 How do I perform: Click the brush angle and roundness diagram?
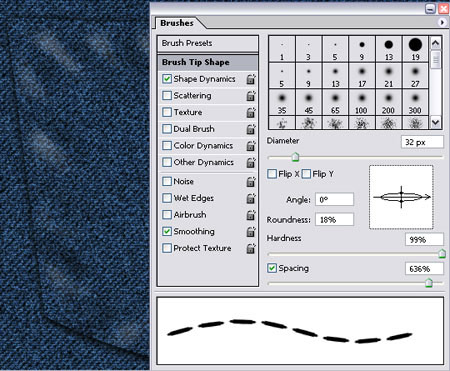tap(401, 197)
